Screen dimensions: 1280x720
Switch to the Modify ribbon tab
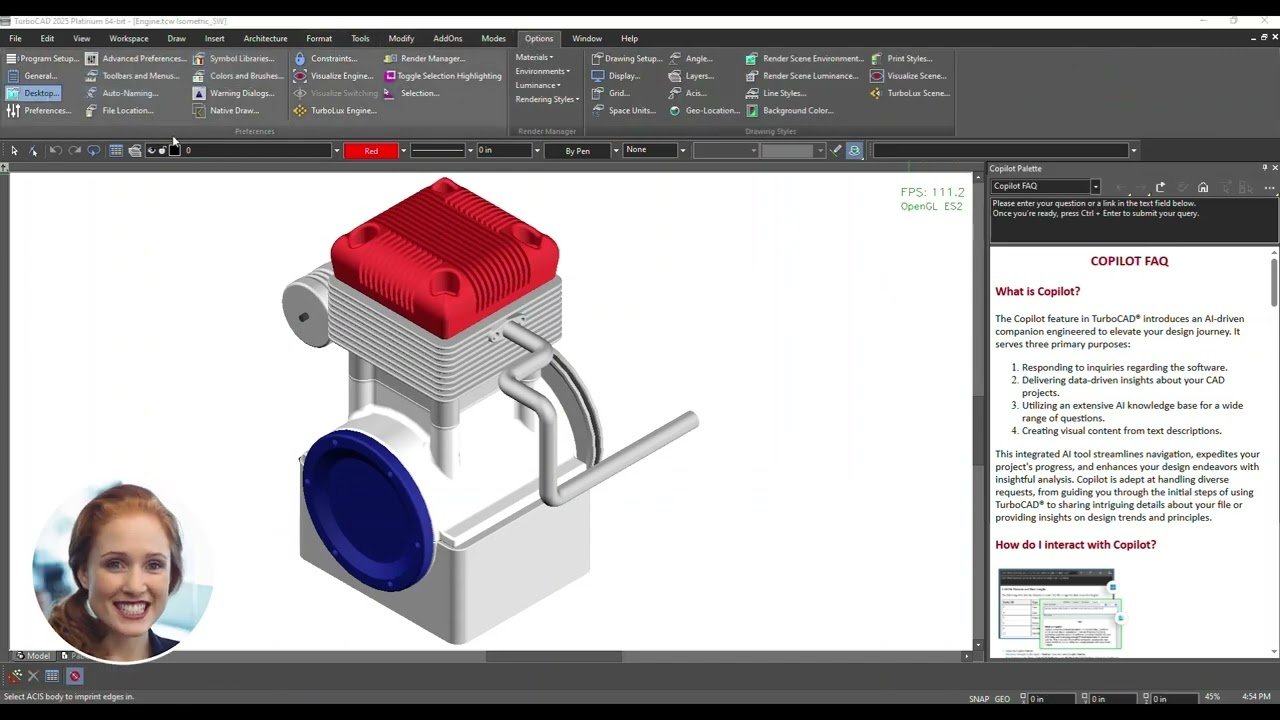click(401, 39)
